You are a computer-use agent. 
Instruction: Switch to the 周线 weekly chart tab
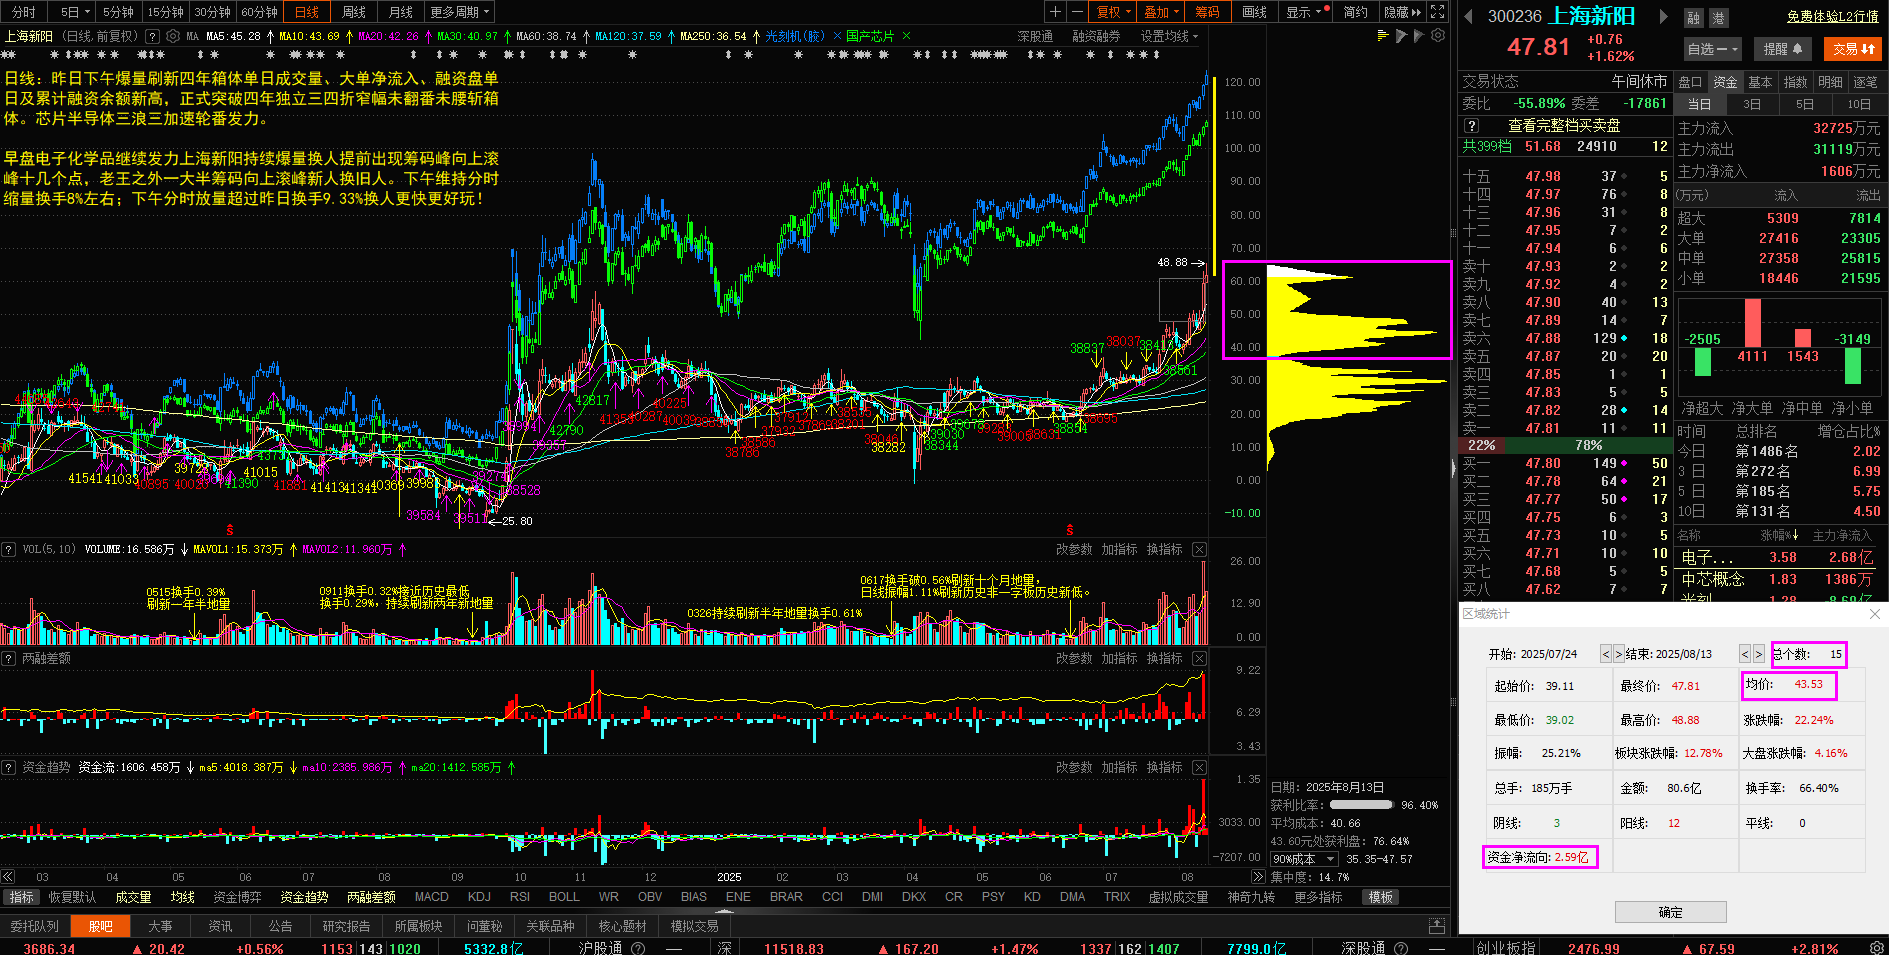(354, 12)
